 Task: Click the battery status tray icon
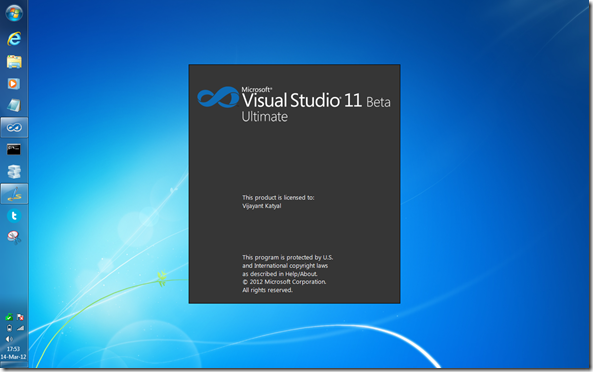[9, 328]
